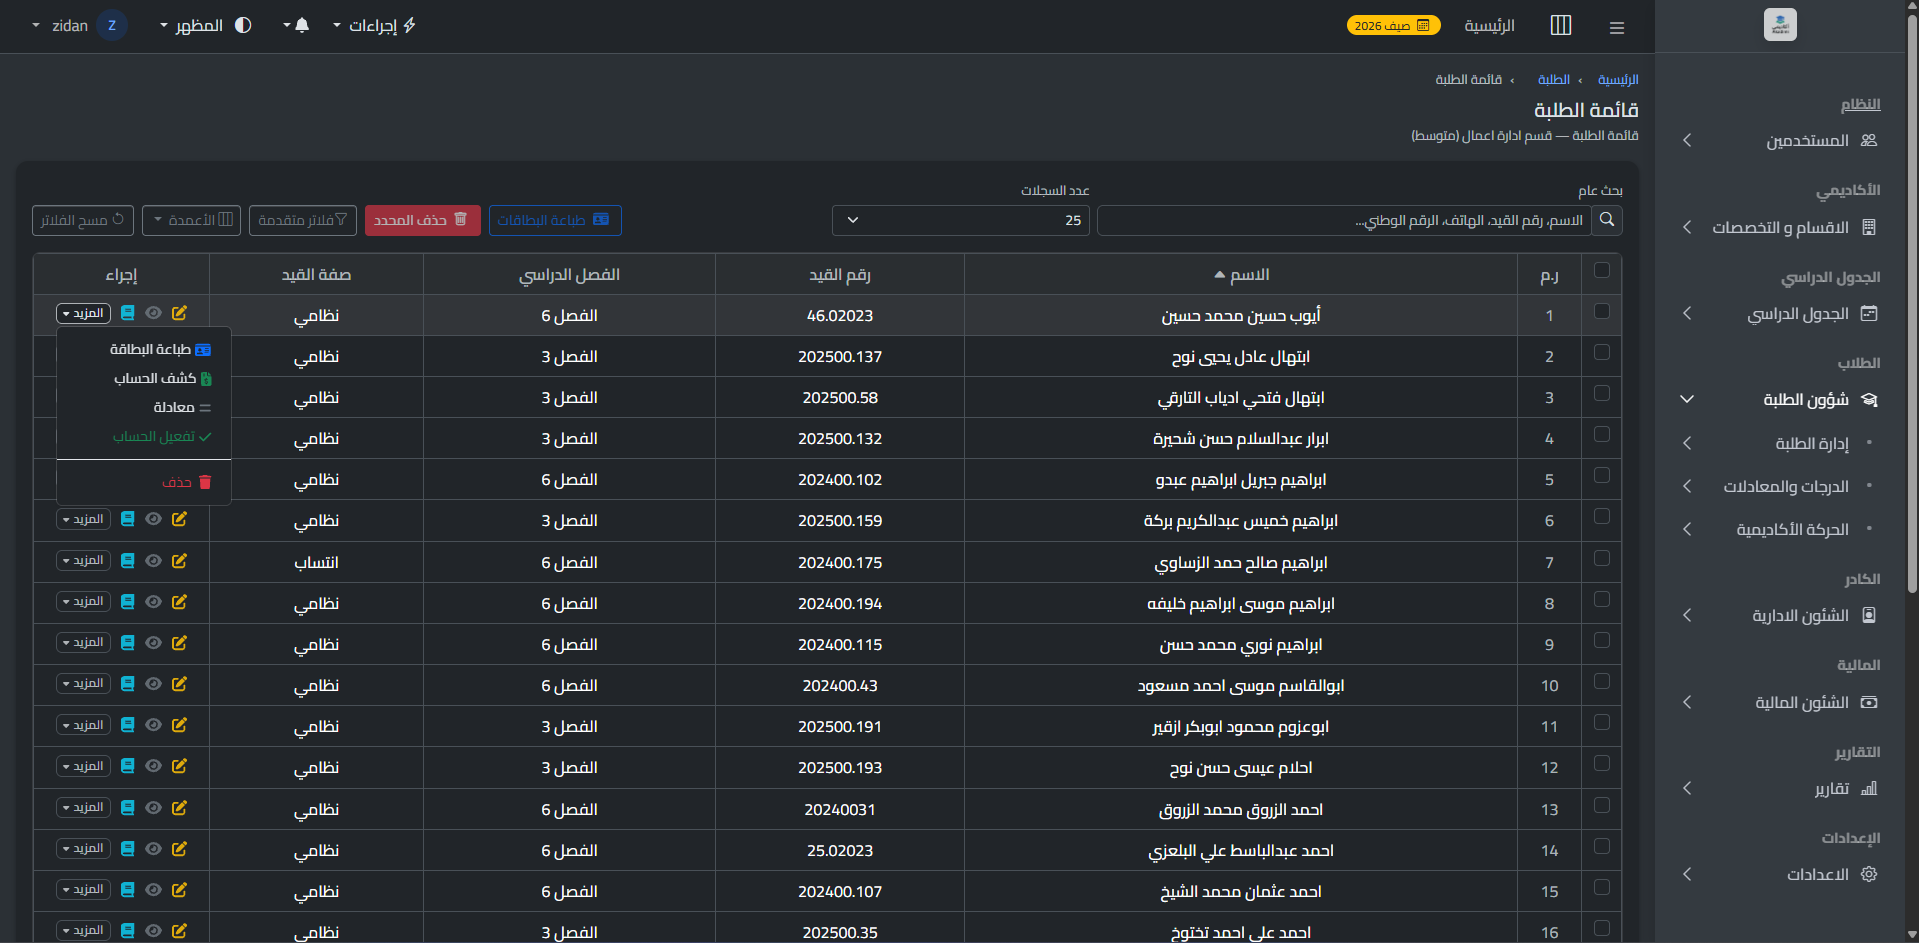Click the logo in the sidebar header

coord(1780,25)
